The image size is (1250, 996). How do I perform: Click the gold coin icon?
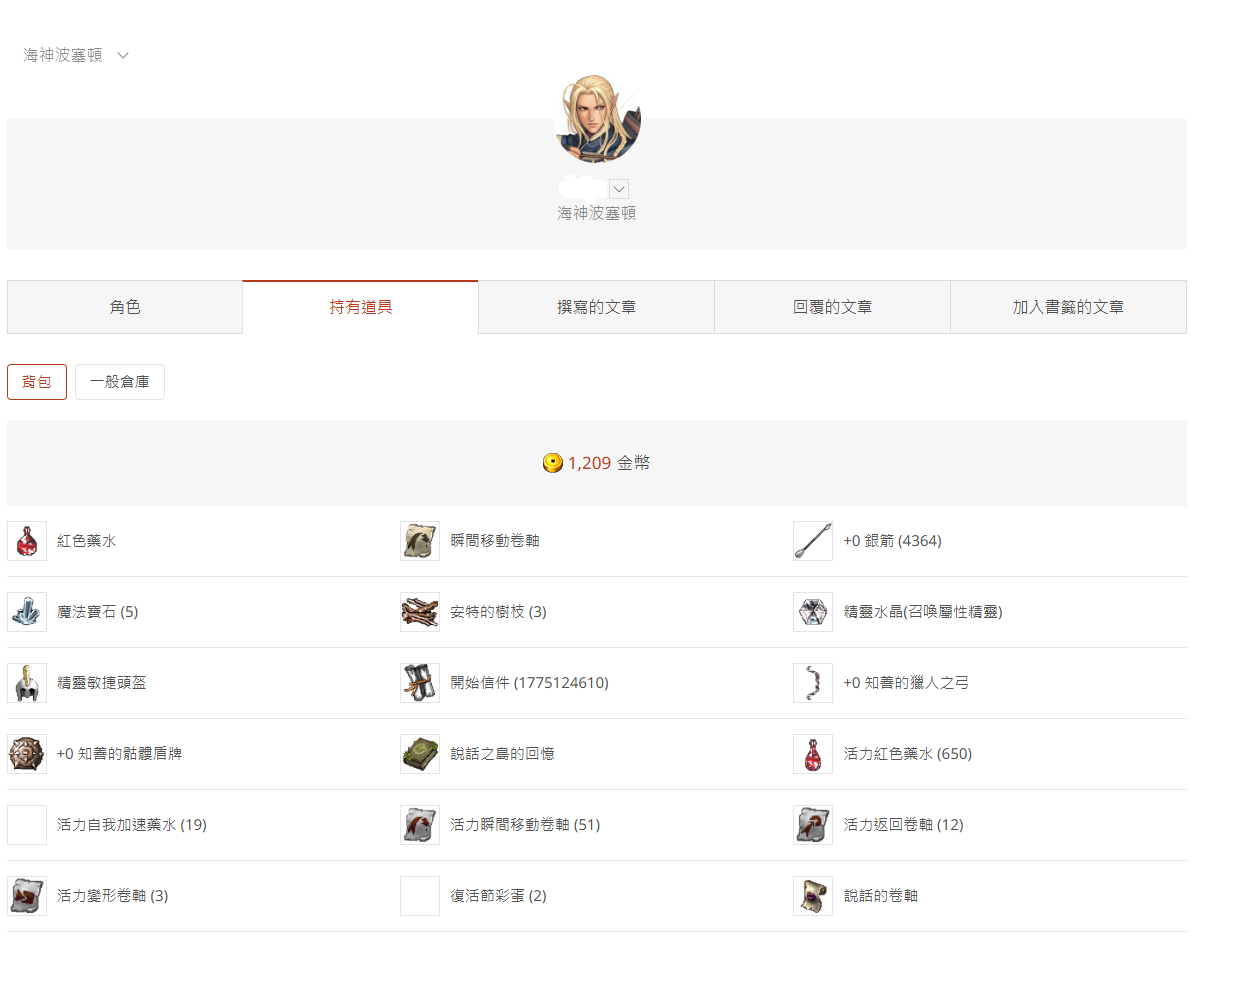pos(552,463)
